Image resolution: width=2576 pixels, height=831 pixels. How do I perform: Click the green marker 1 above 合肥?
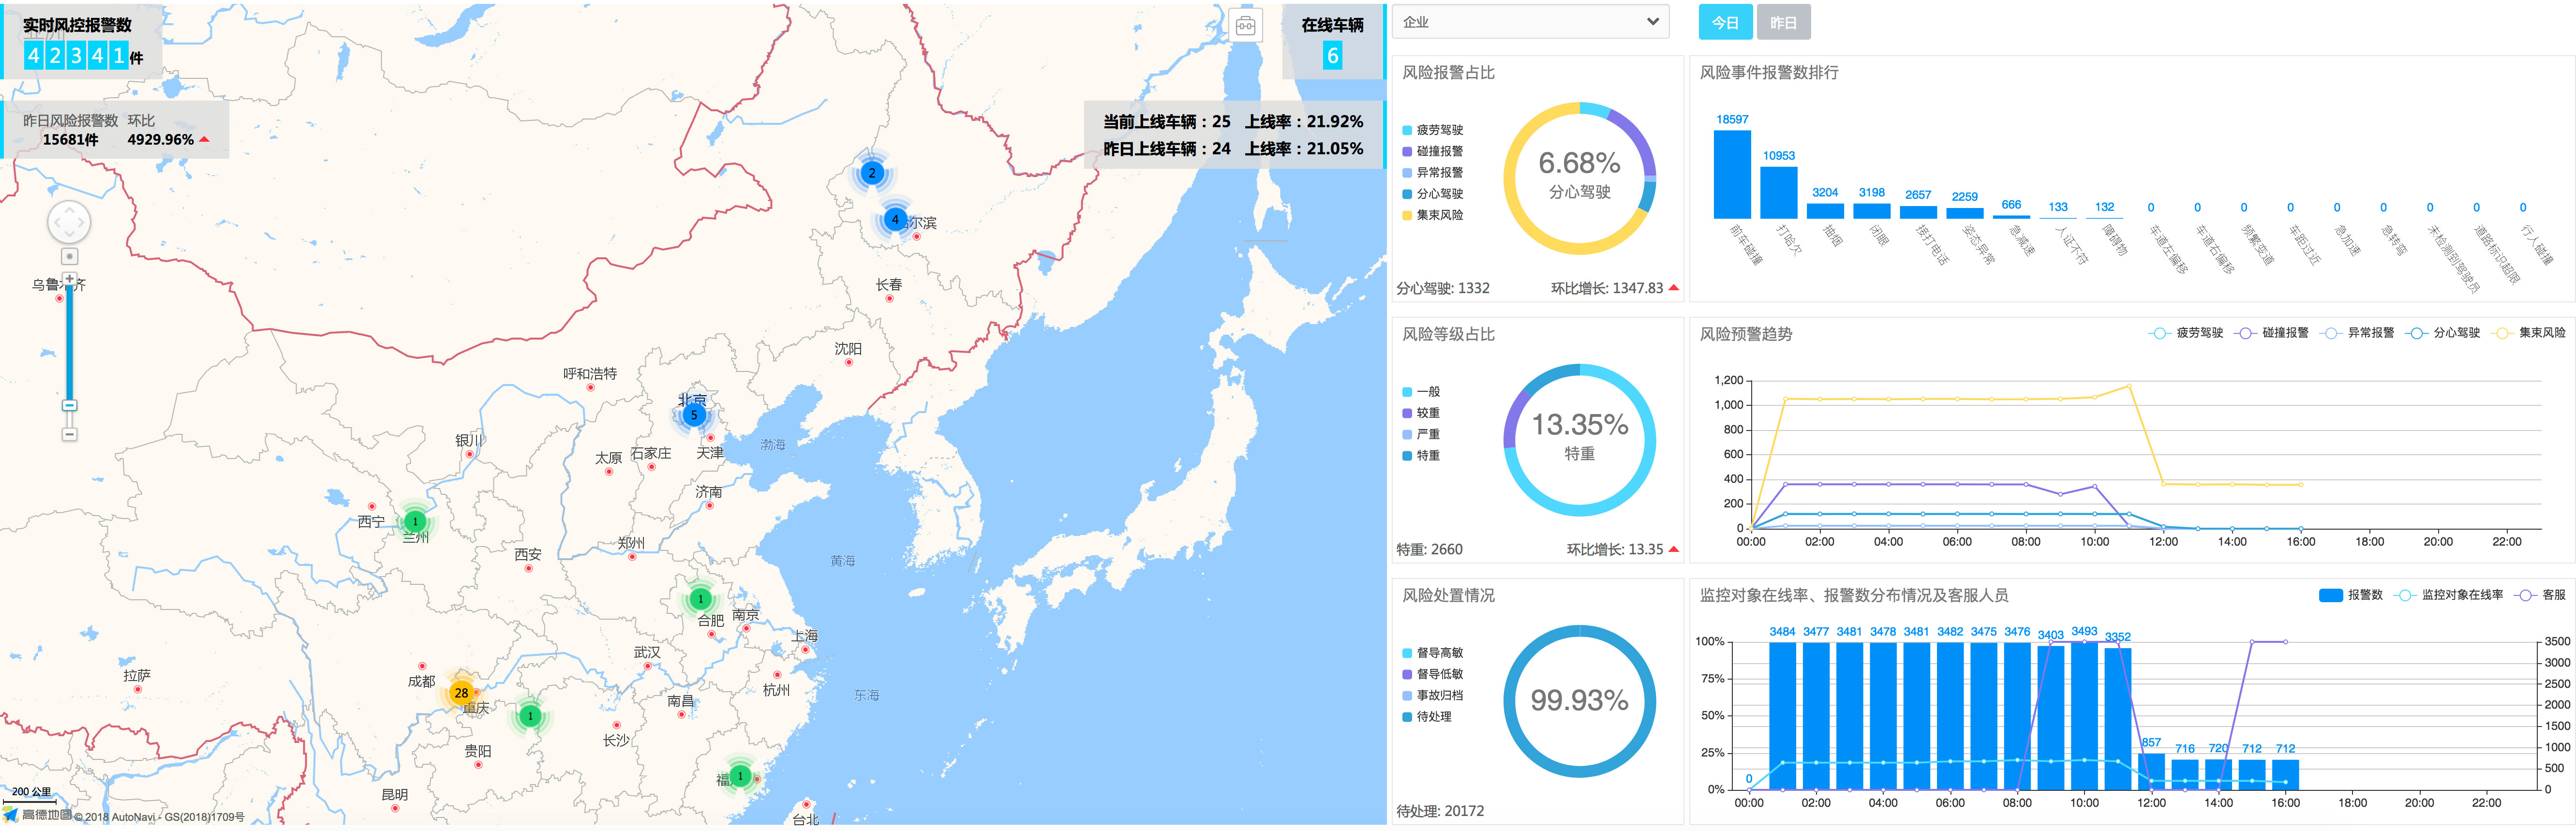coord(700,599)
